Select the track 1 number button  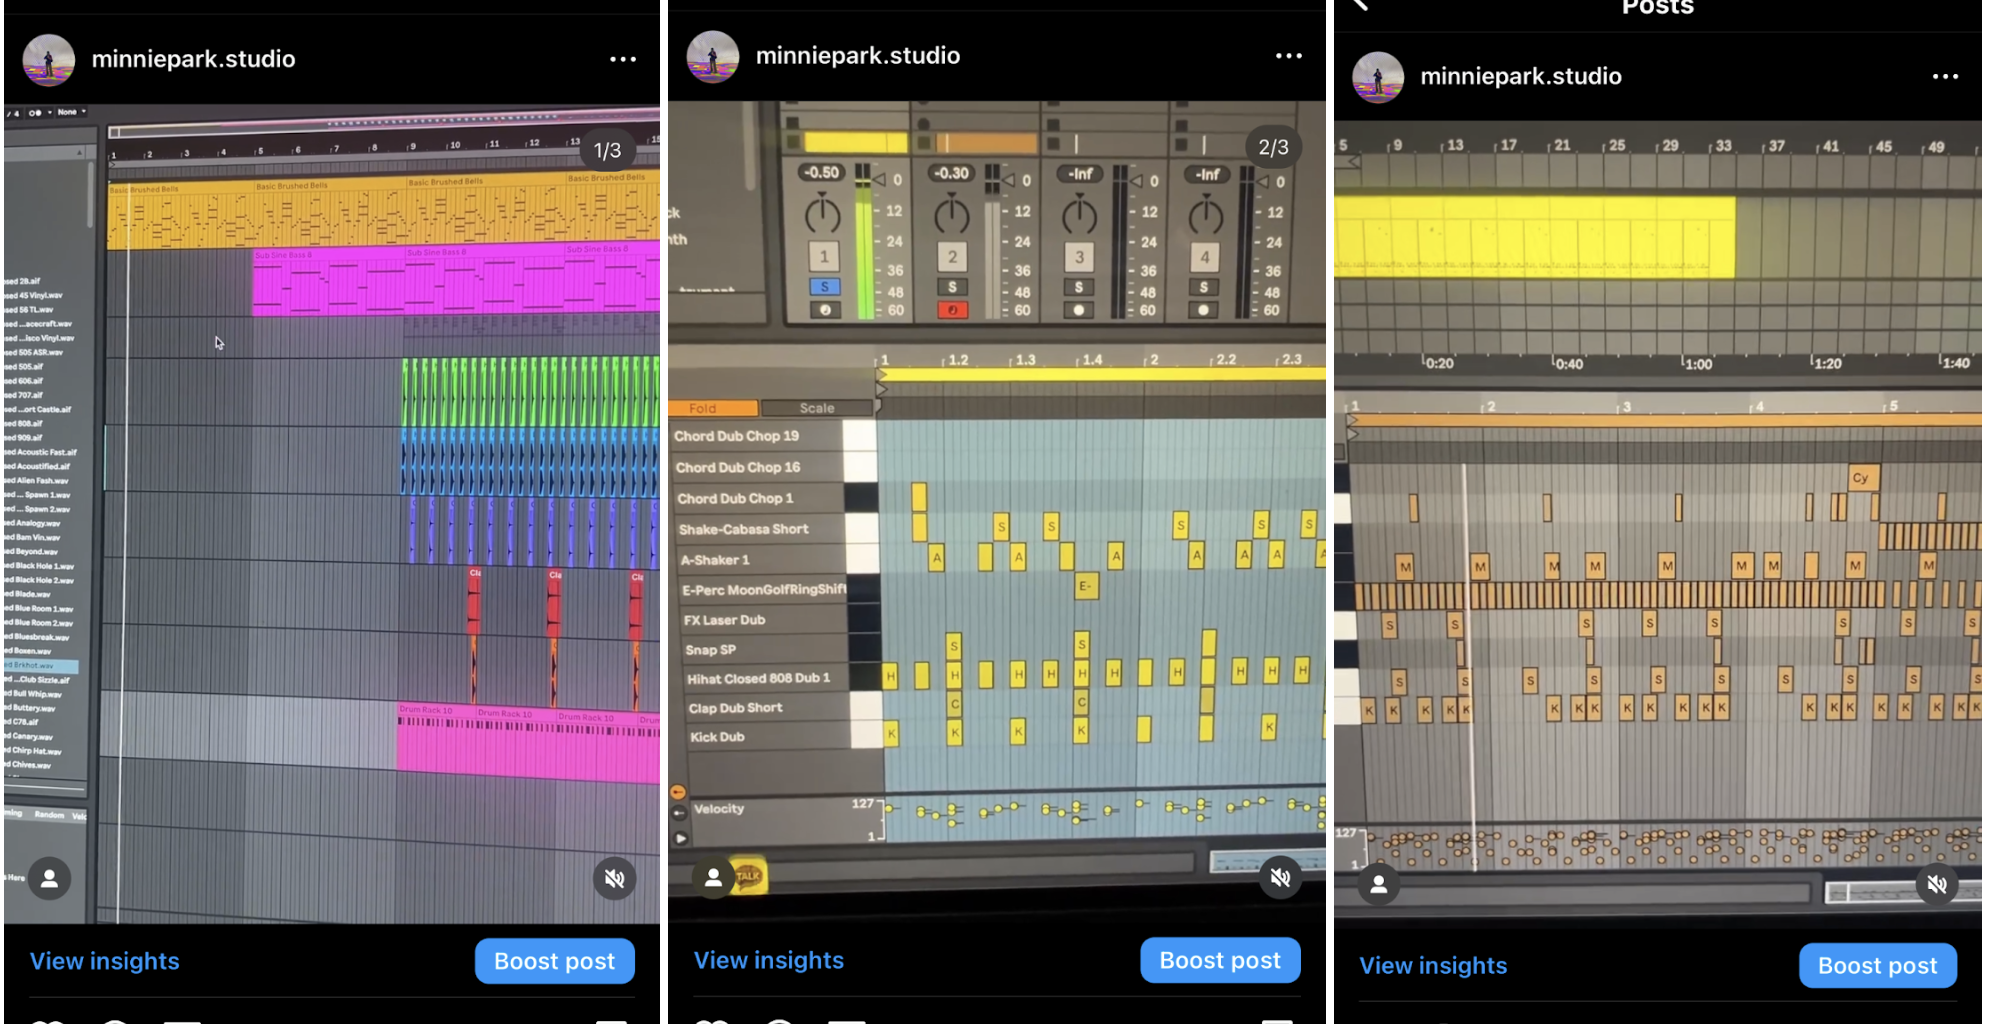click(824, 257)
